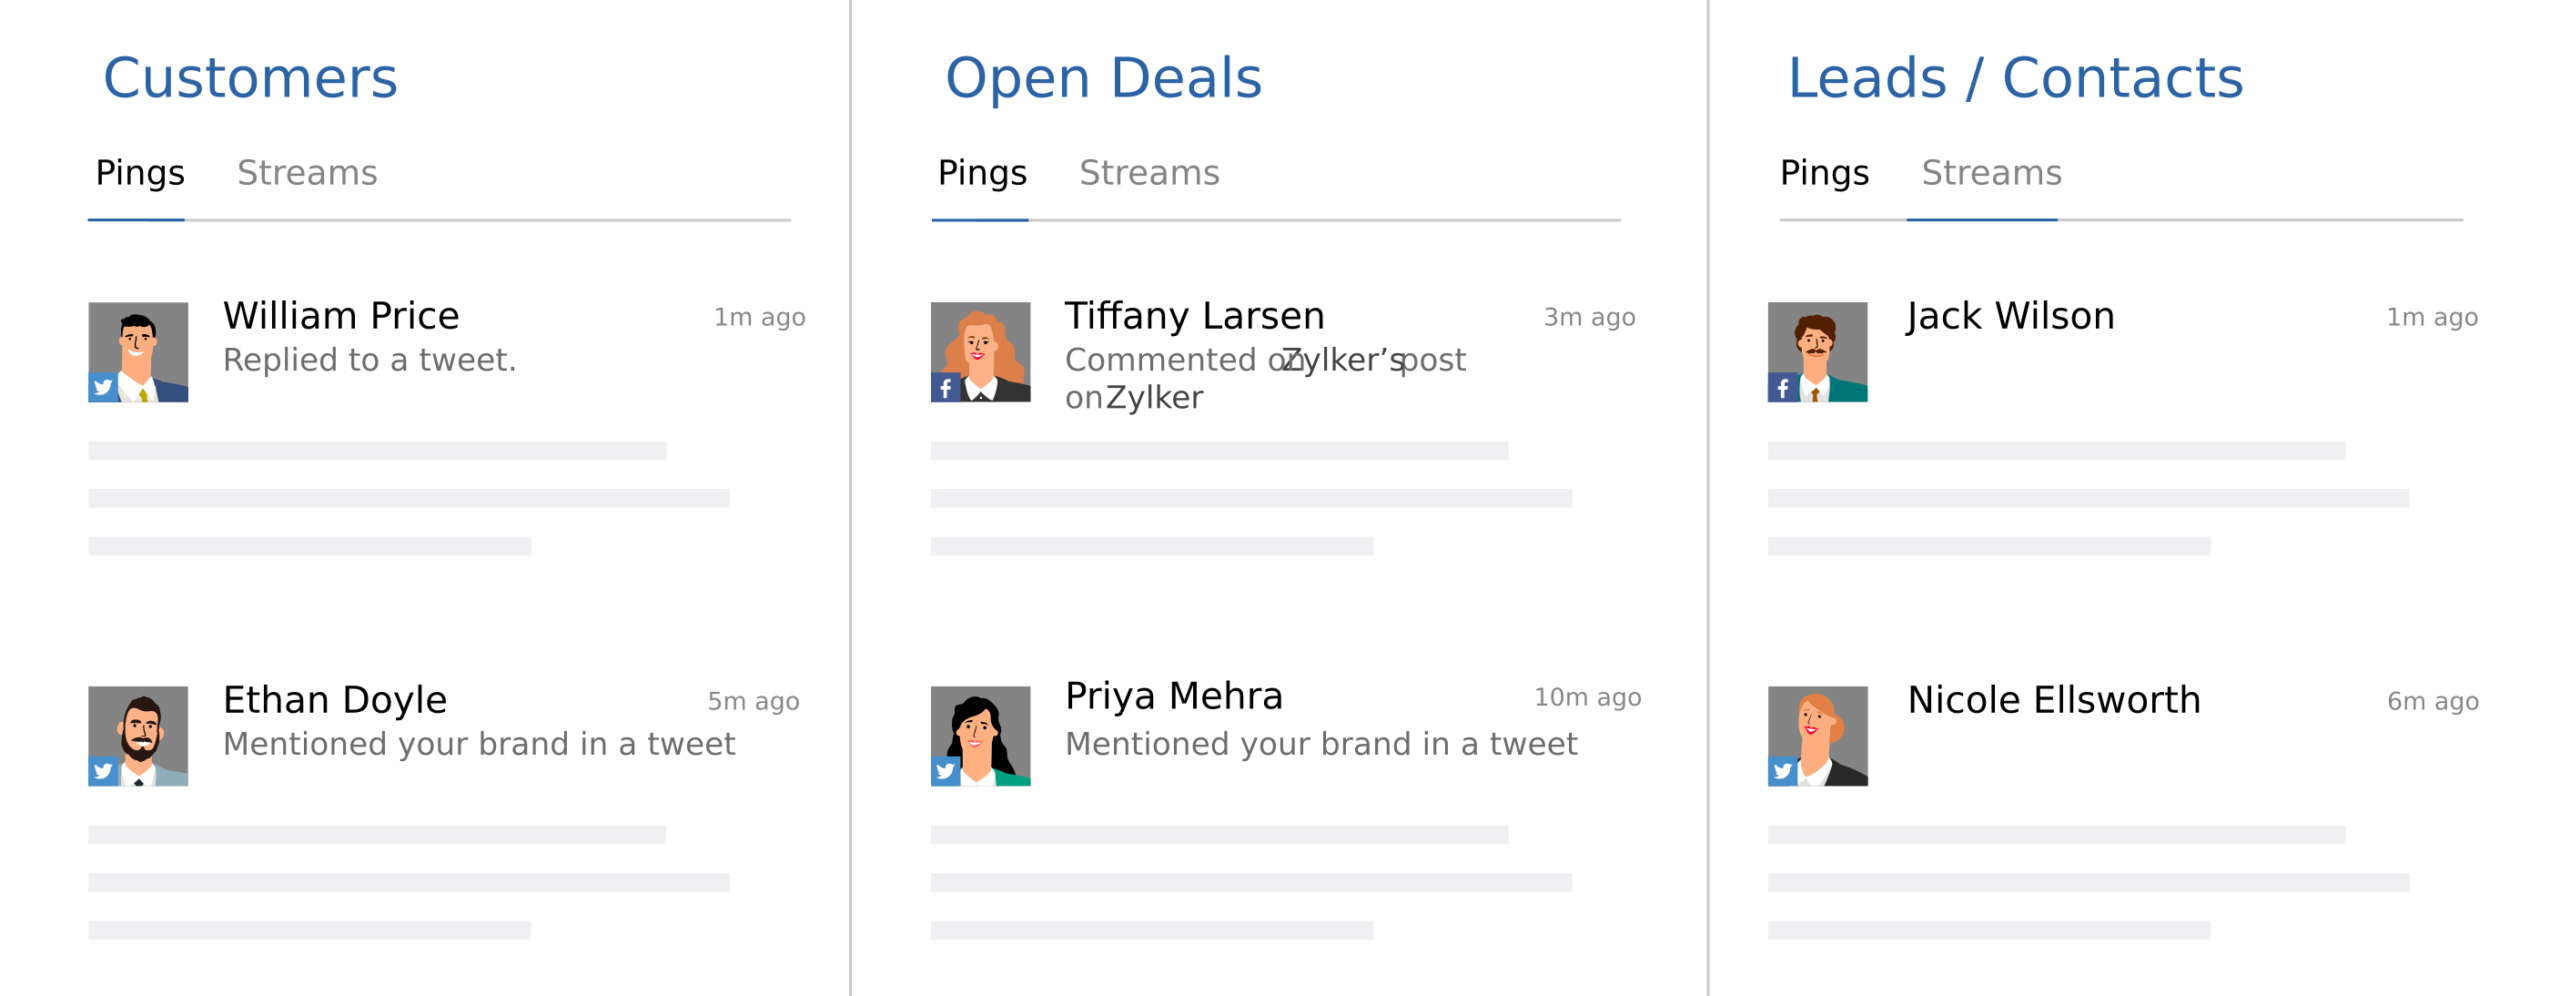Open William Price's profile picture

tap(138, 352)
